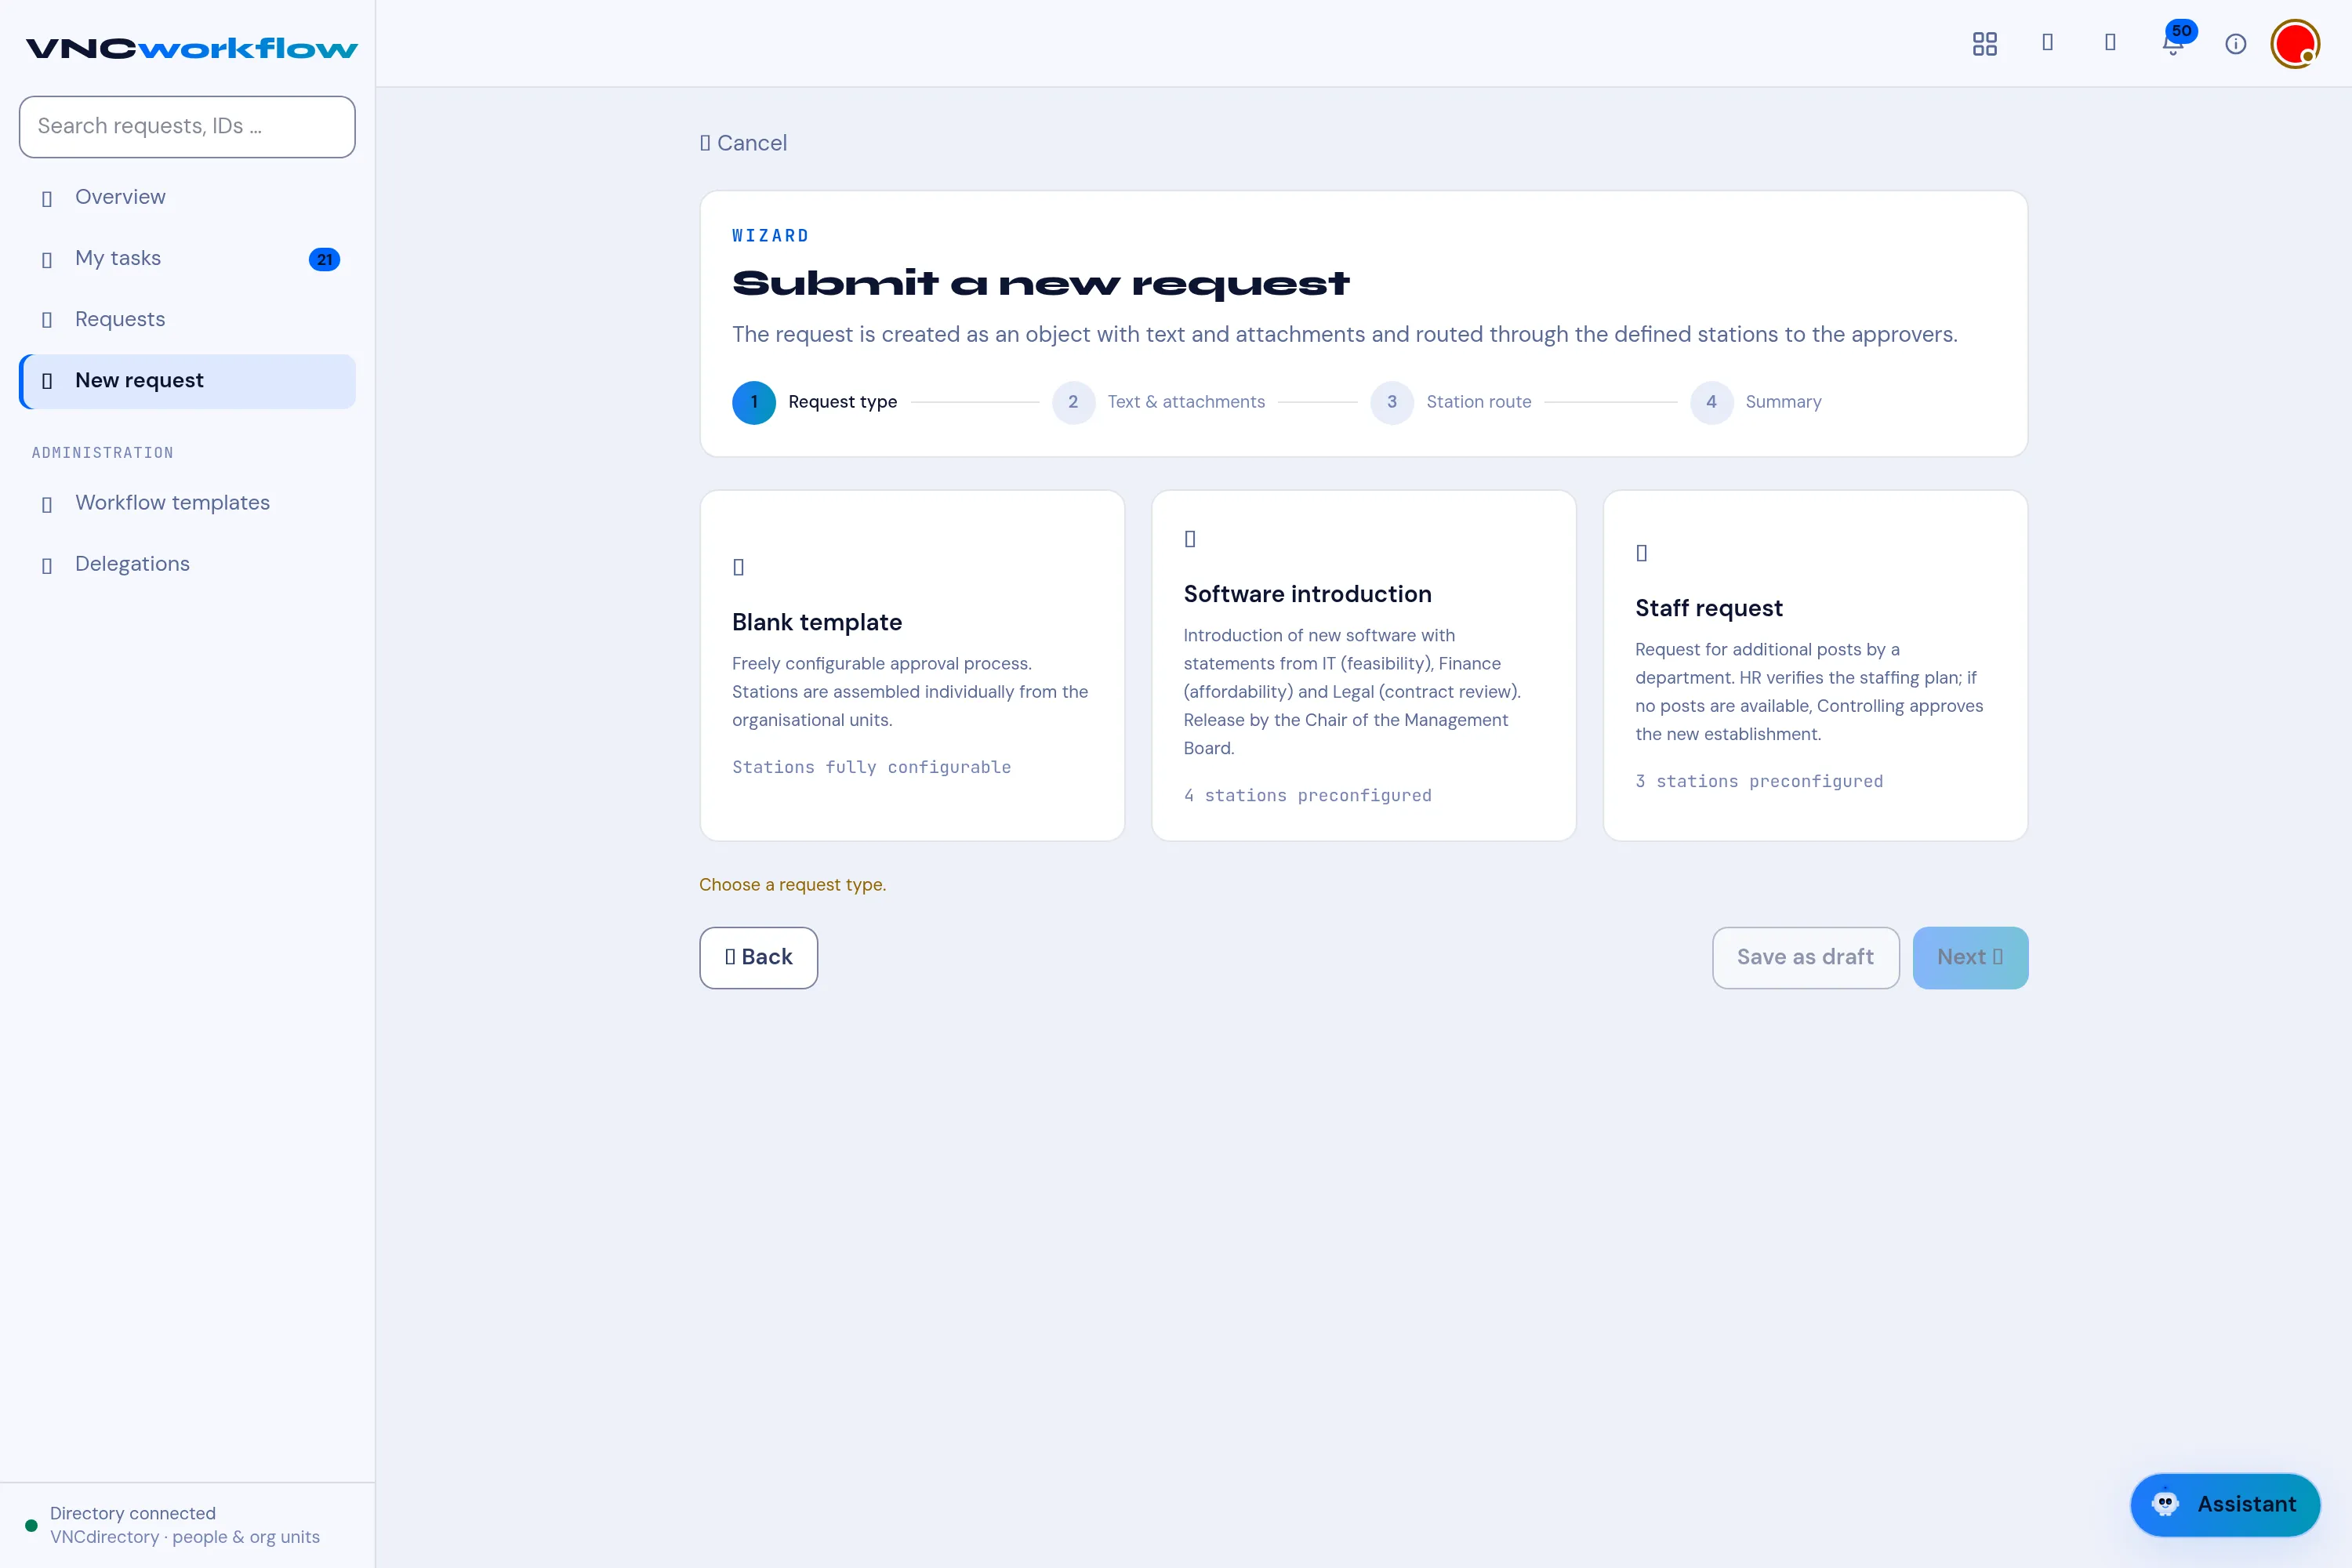Click the Software introduction card icon
Viewport: 2352px width, 1568px height.
click(1190, 539)
